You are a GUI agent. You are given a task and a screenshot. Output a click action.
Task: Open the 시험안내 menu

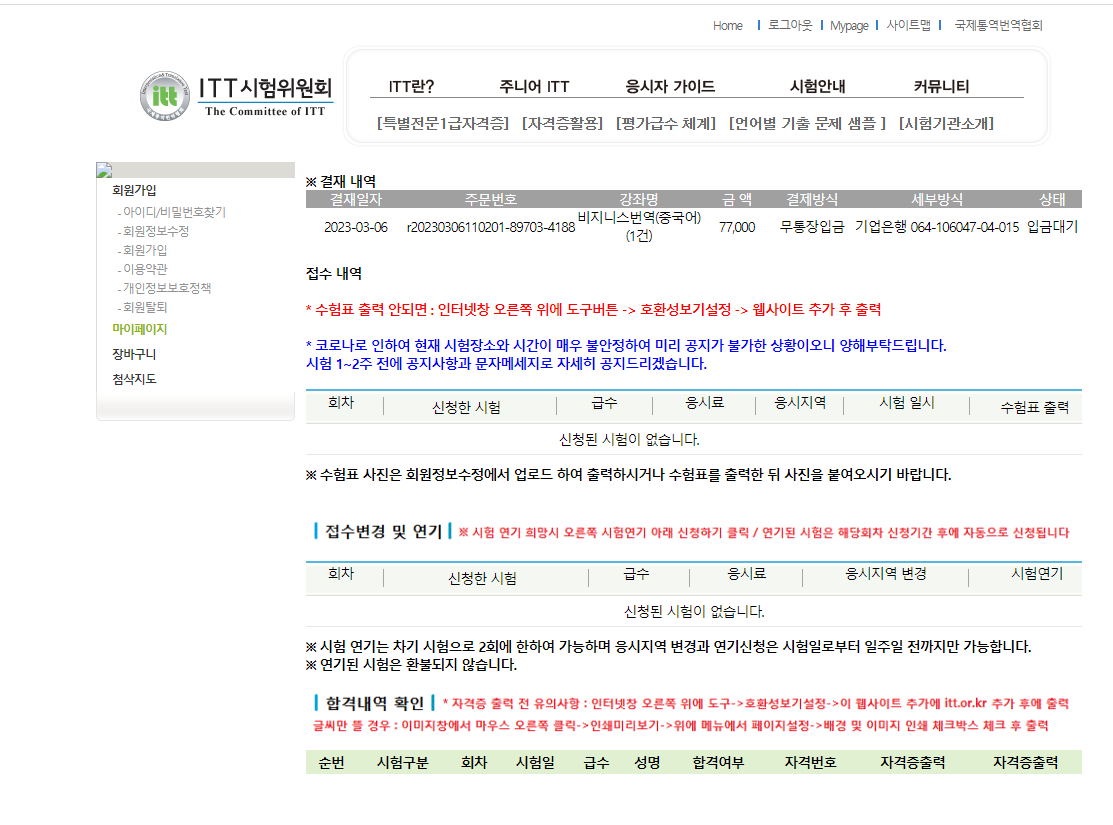coord(817,87)
